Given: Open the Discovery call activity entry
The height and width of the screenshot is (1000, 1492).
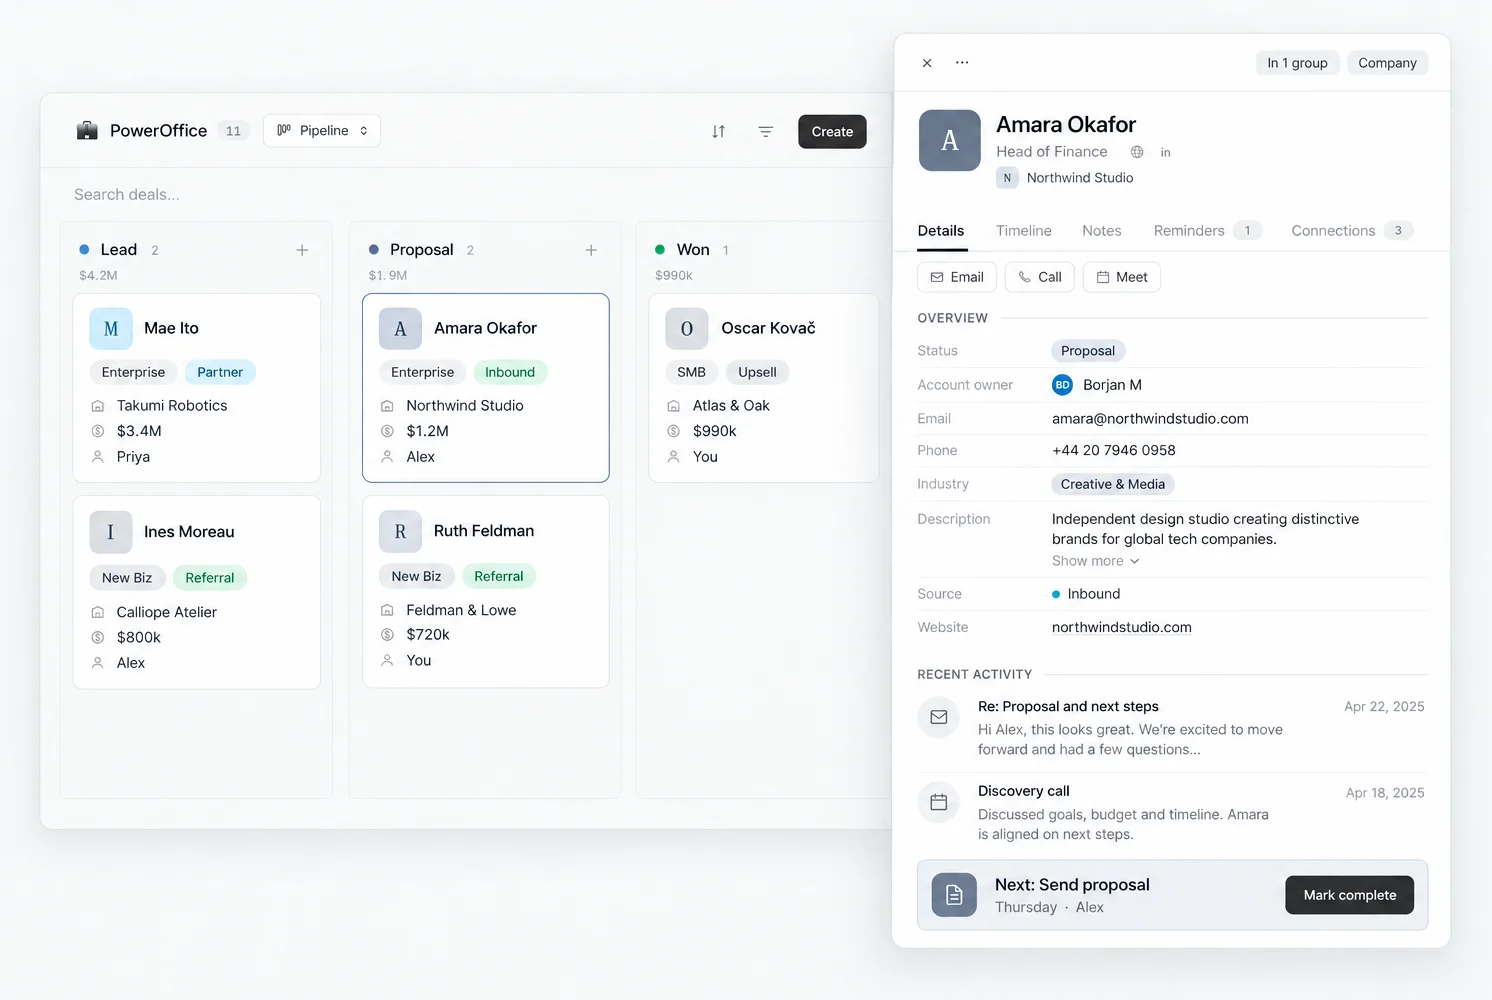Looking at the screenshot, I should (1172, 813).
